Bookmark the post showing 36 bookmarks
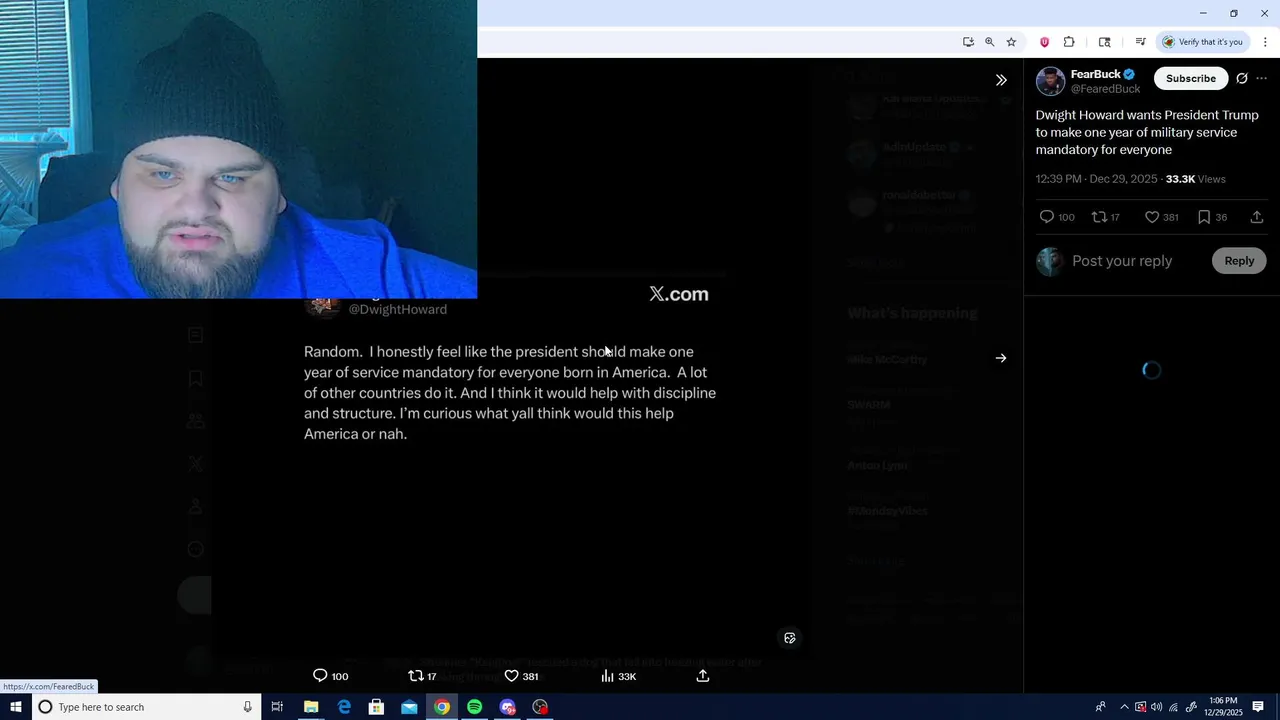 pyautogui.click(x=1204, y=217)
